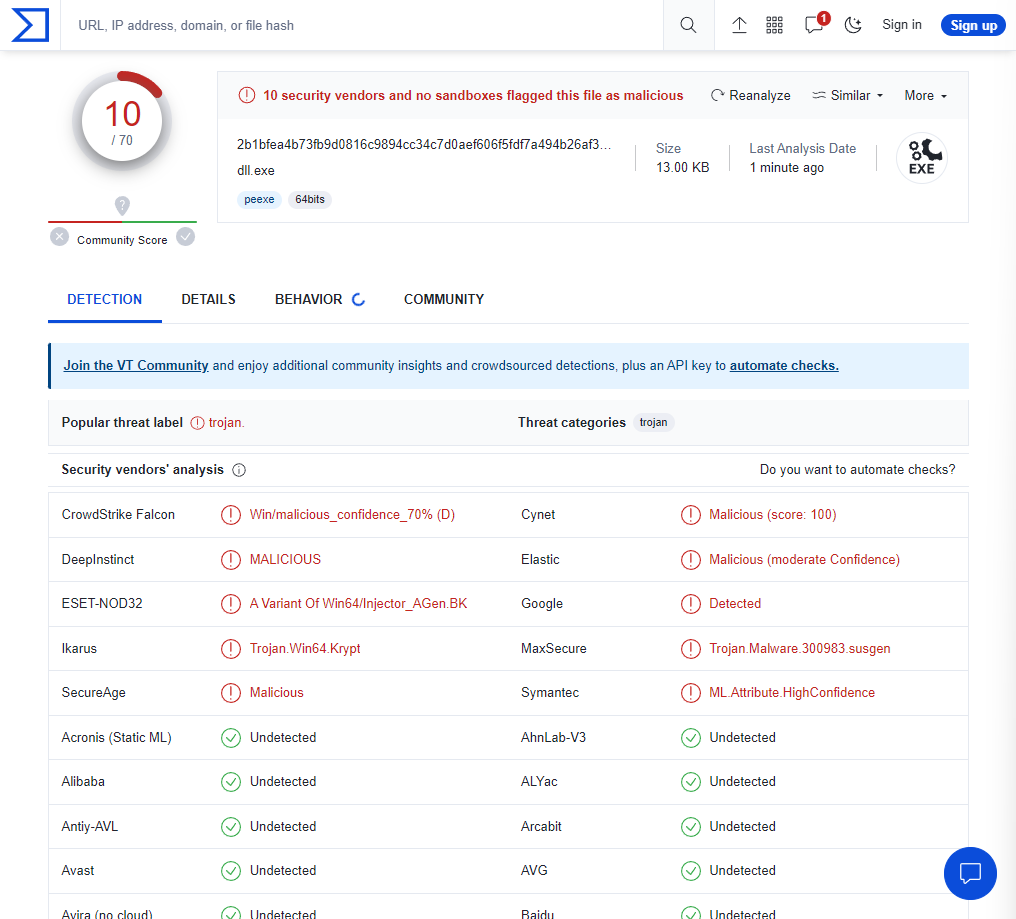
Task: Click the 1 minute ago analysis date
Action: (787, 167)
